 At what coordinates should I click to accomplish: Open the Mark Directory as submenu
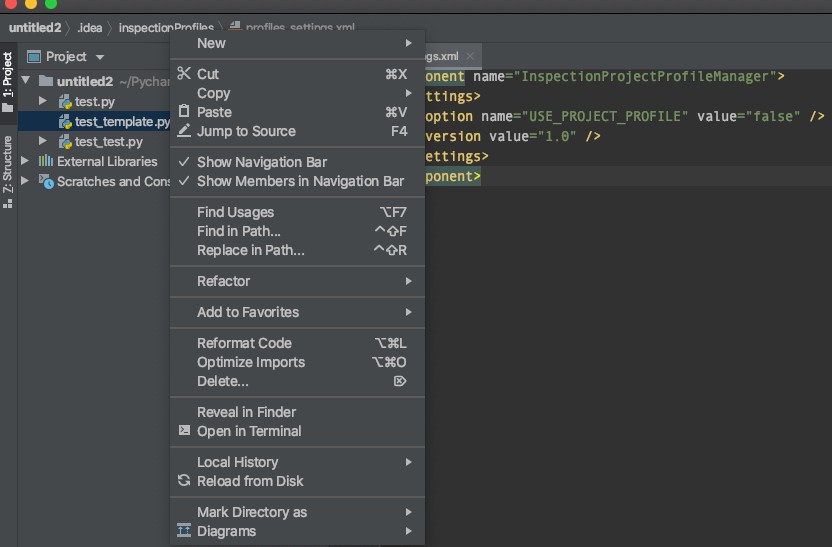pos(297,511)
